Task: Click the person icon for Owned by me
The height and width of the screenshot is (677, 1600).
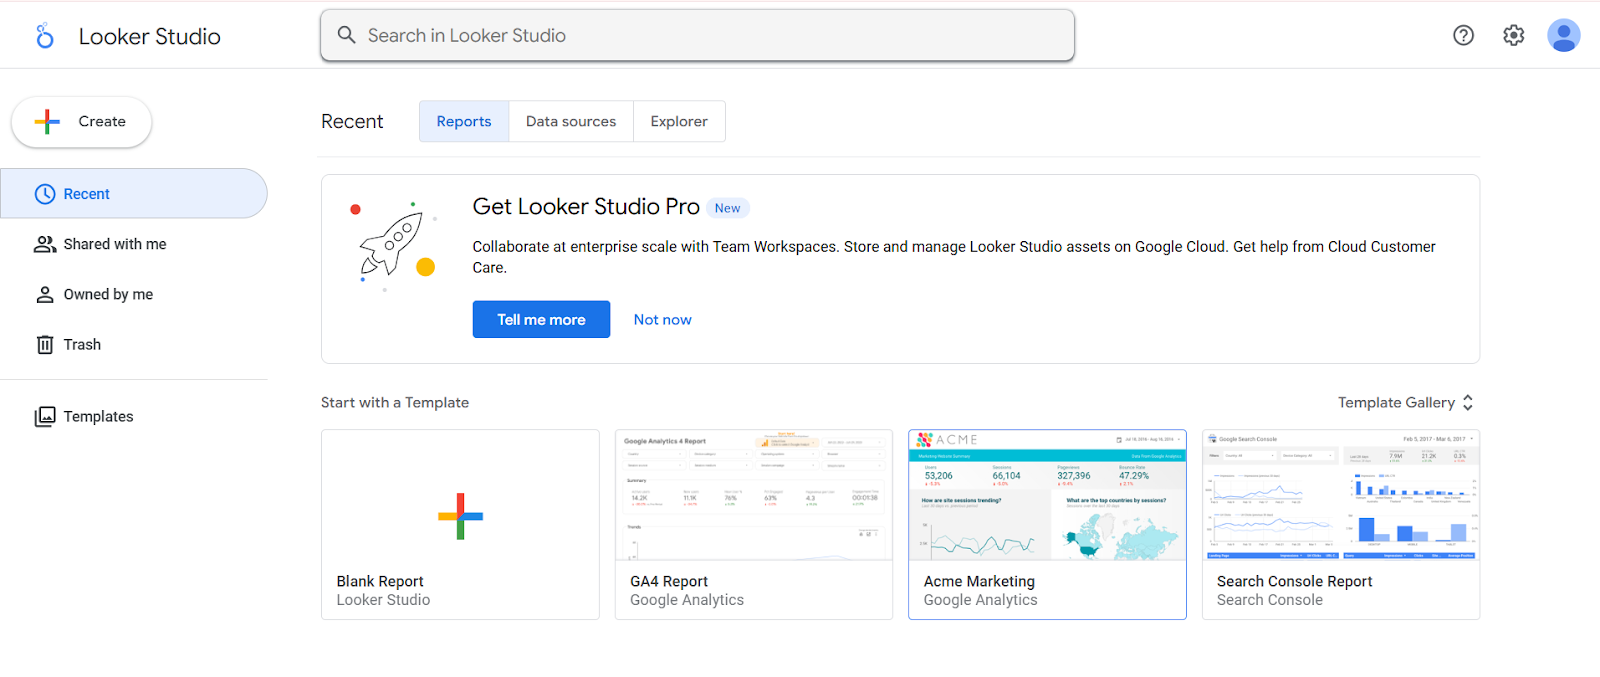Action: pyautogui.click(x=45, y=294)
